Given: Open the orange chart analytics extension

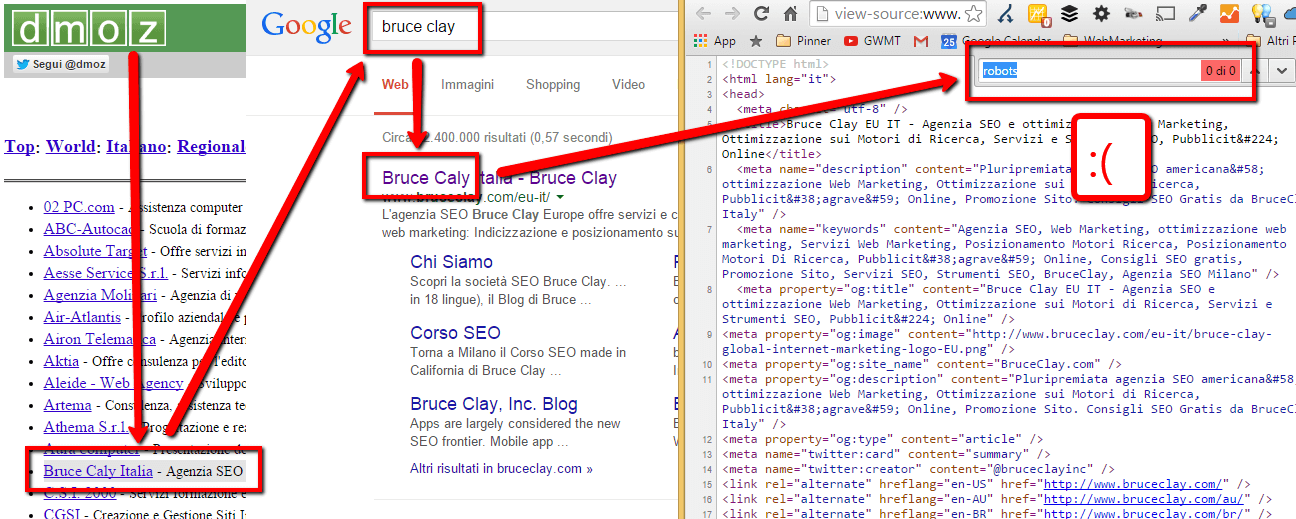Looking at the screenshot, I should pyautogui.click(x=1229, y=14).
